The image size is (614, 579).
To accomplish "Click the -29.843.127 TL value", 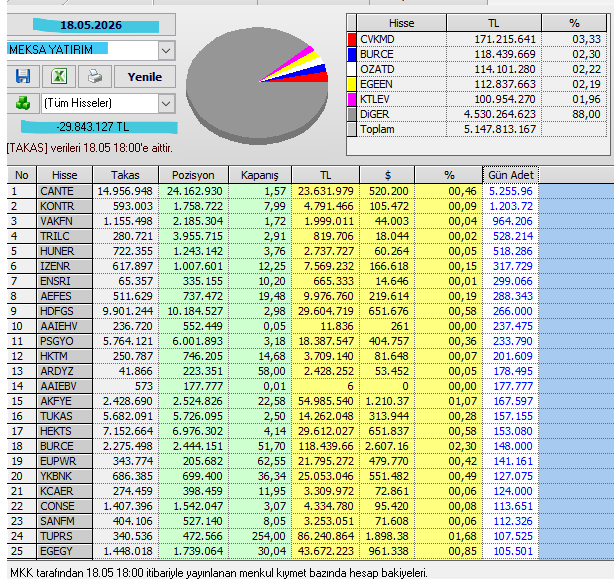I will (93, 127).
